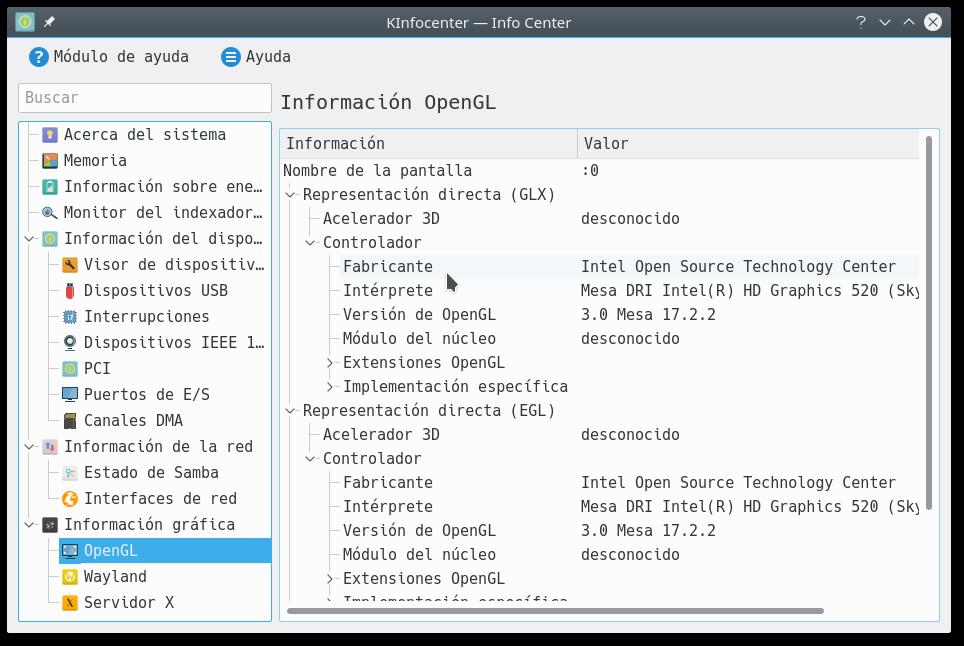Click the Acerca del sistema icon
The image size is (964, 646).
(50, 135)
